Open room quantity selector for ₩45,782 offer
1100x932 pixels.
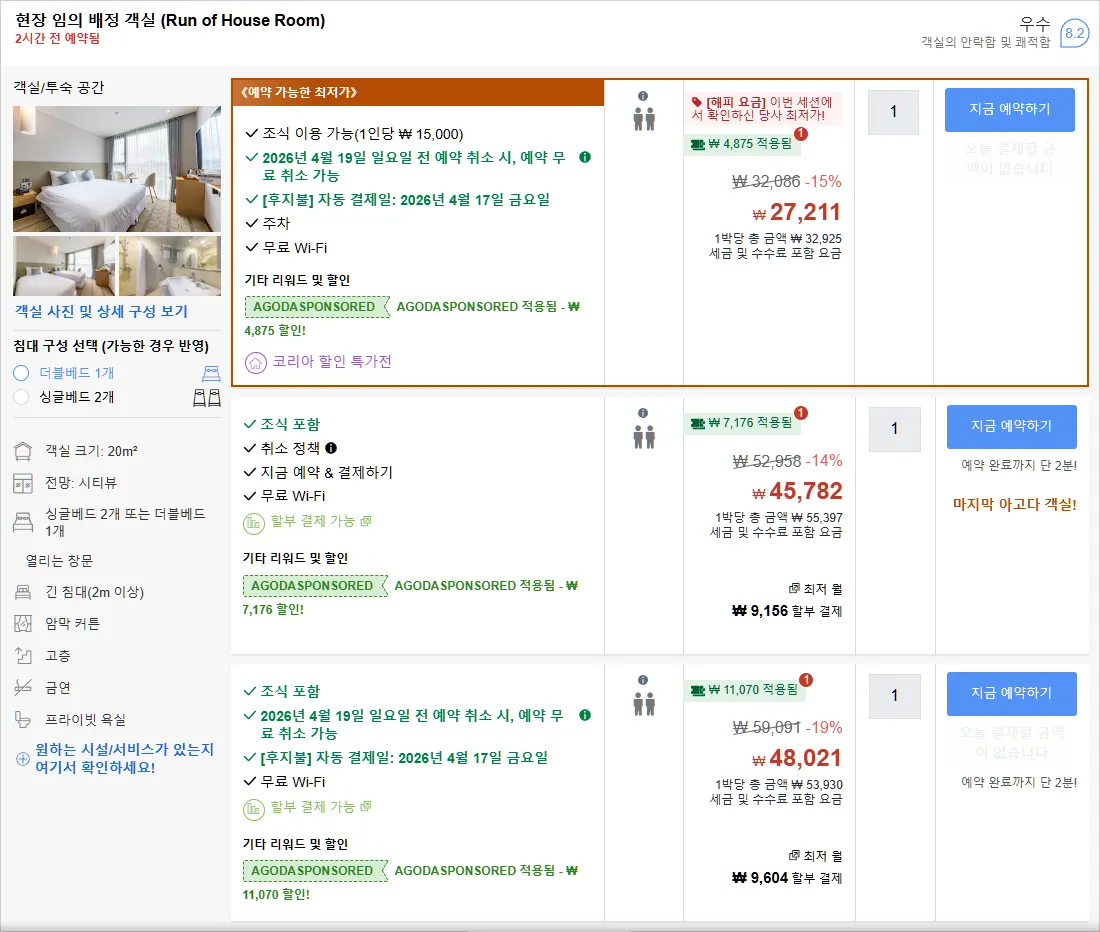click(x=894, y=428)
